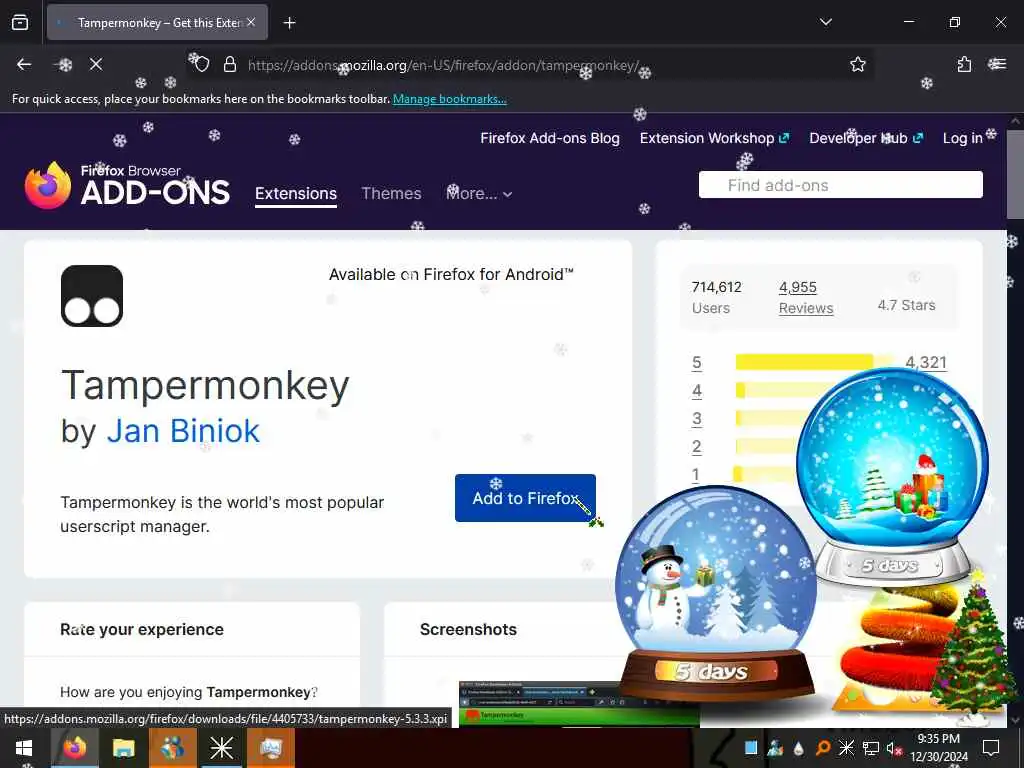Image resolution: width=1024 pixels, height=768 pixels.
Task: Open the snowflake app in taskbar
Action: 221,747
